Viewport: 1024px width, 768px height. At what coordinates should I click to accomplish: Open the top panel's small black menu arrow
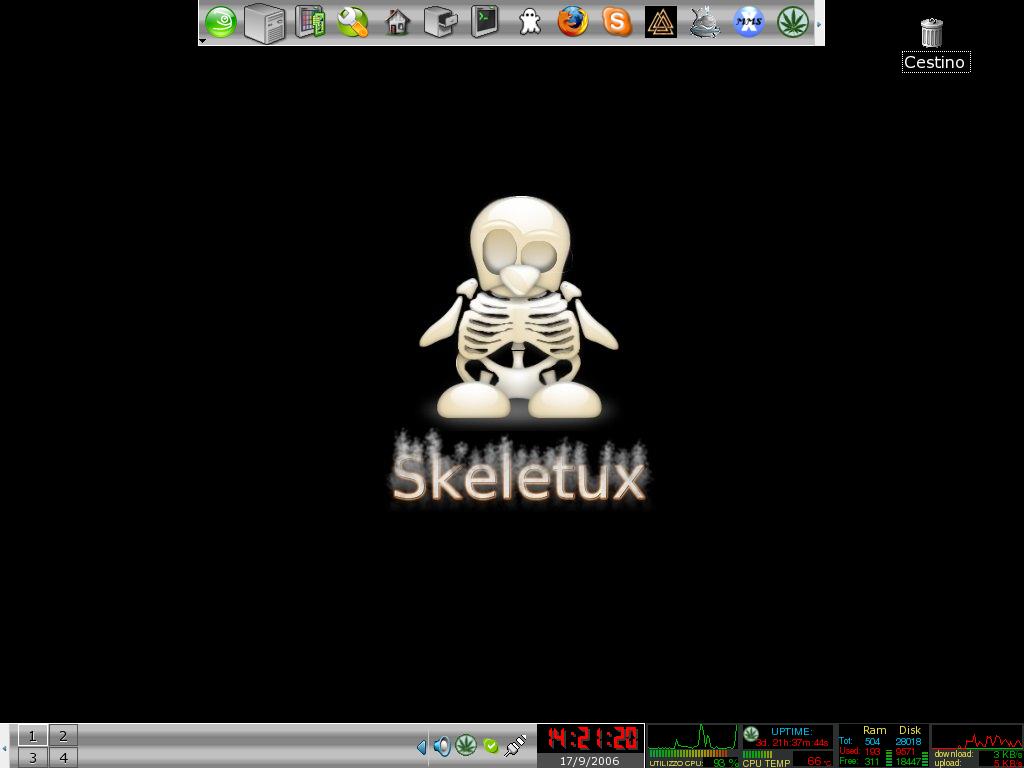tap(202, 41)
